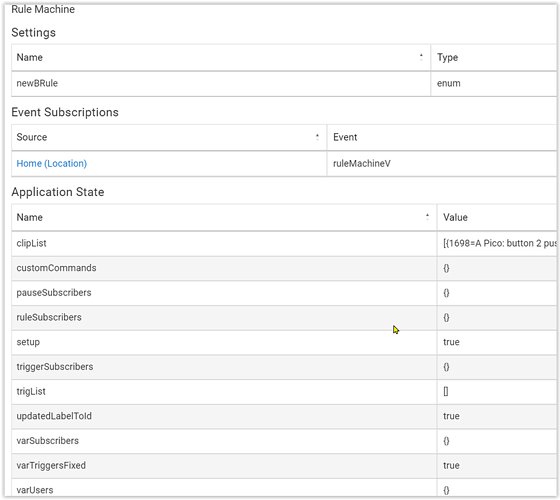This screenshot has height=500, width=560.
Task: Select the empty map value of customCommands
Action: 446,268
